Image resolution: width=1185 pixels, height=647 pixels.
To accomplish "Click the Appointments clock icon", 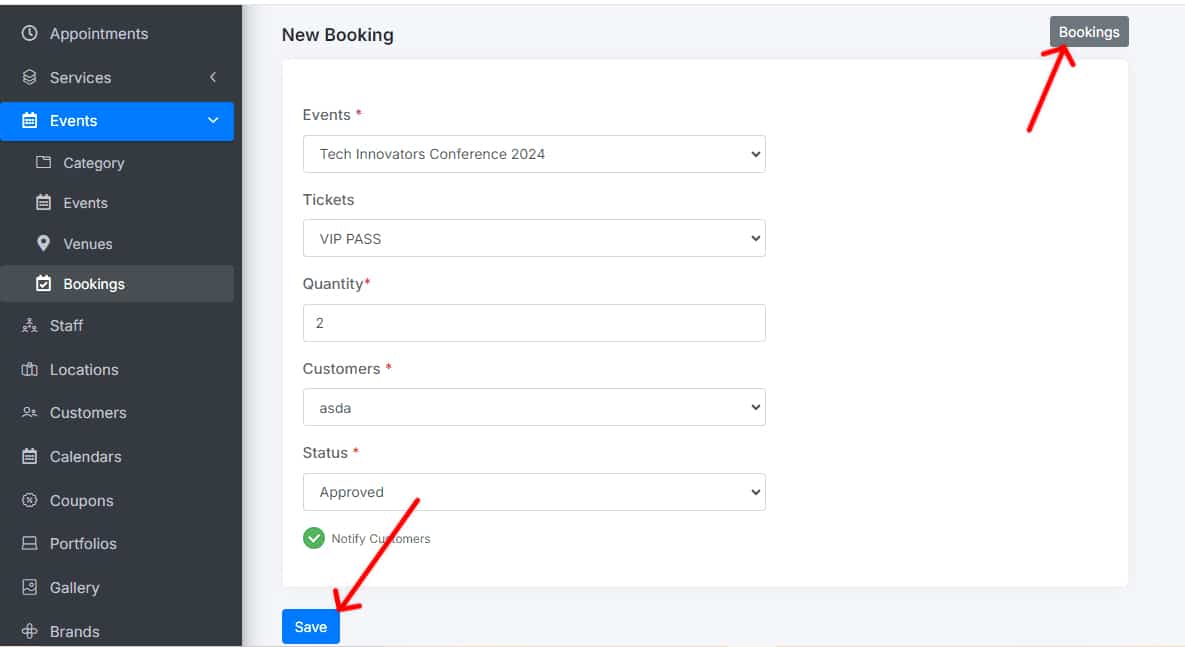I will tap(29, 34).
